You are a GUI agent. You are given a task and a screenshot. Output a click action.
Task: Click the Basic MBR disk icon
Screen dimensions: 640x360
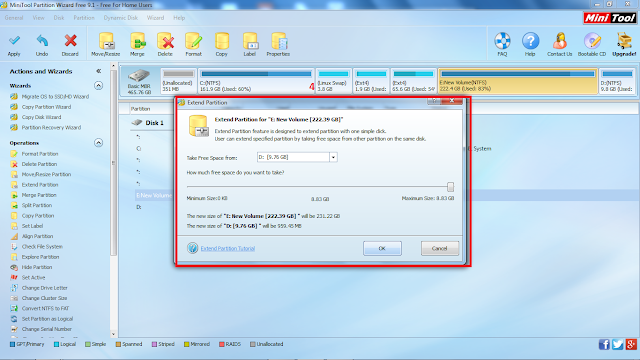point(139,76)
